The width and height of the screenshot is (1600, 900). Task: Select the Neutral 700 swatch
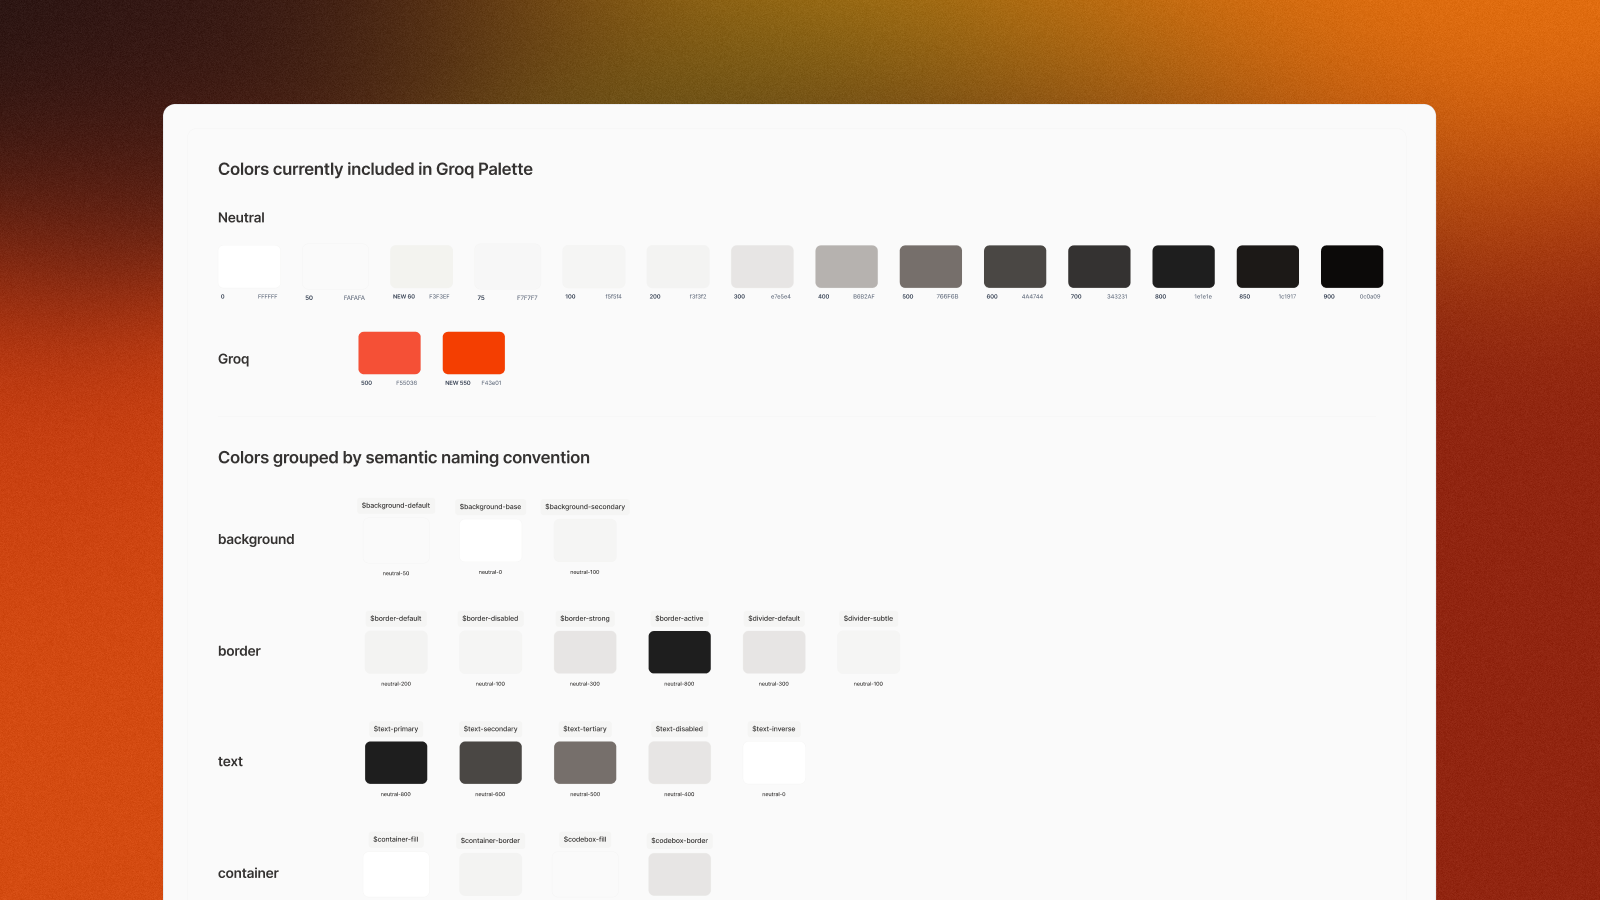click(x=1099, y=267)
